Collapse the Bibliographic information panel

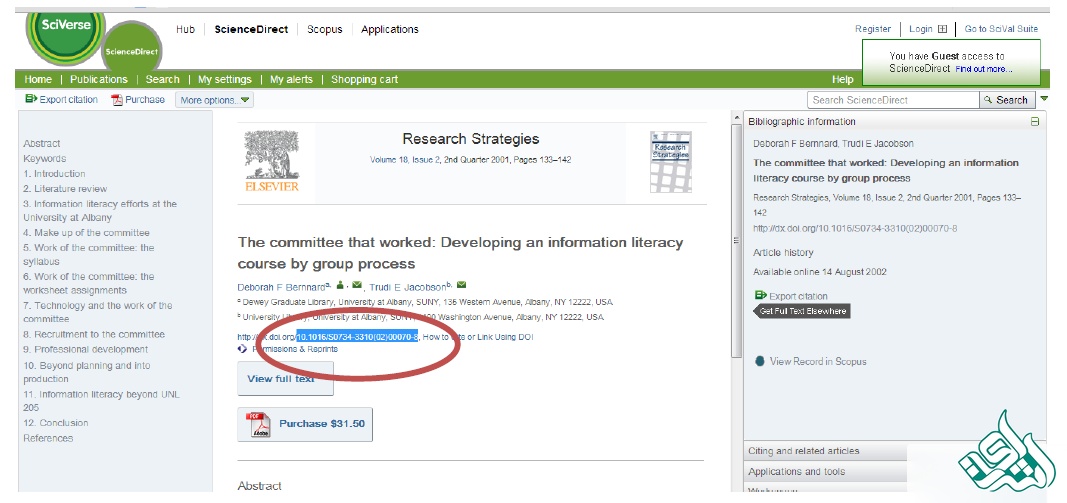pyautogui.click(x=1035, y=122)
